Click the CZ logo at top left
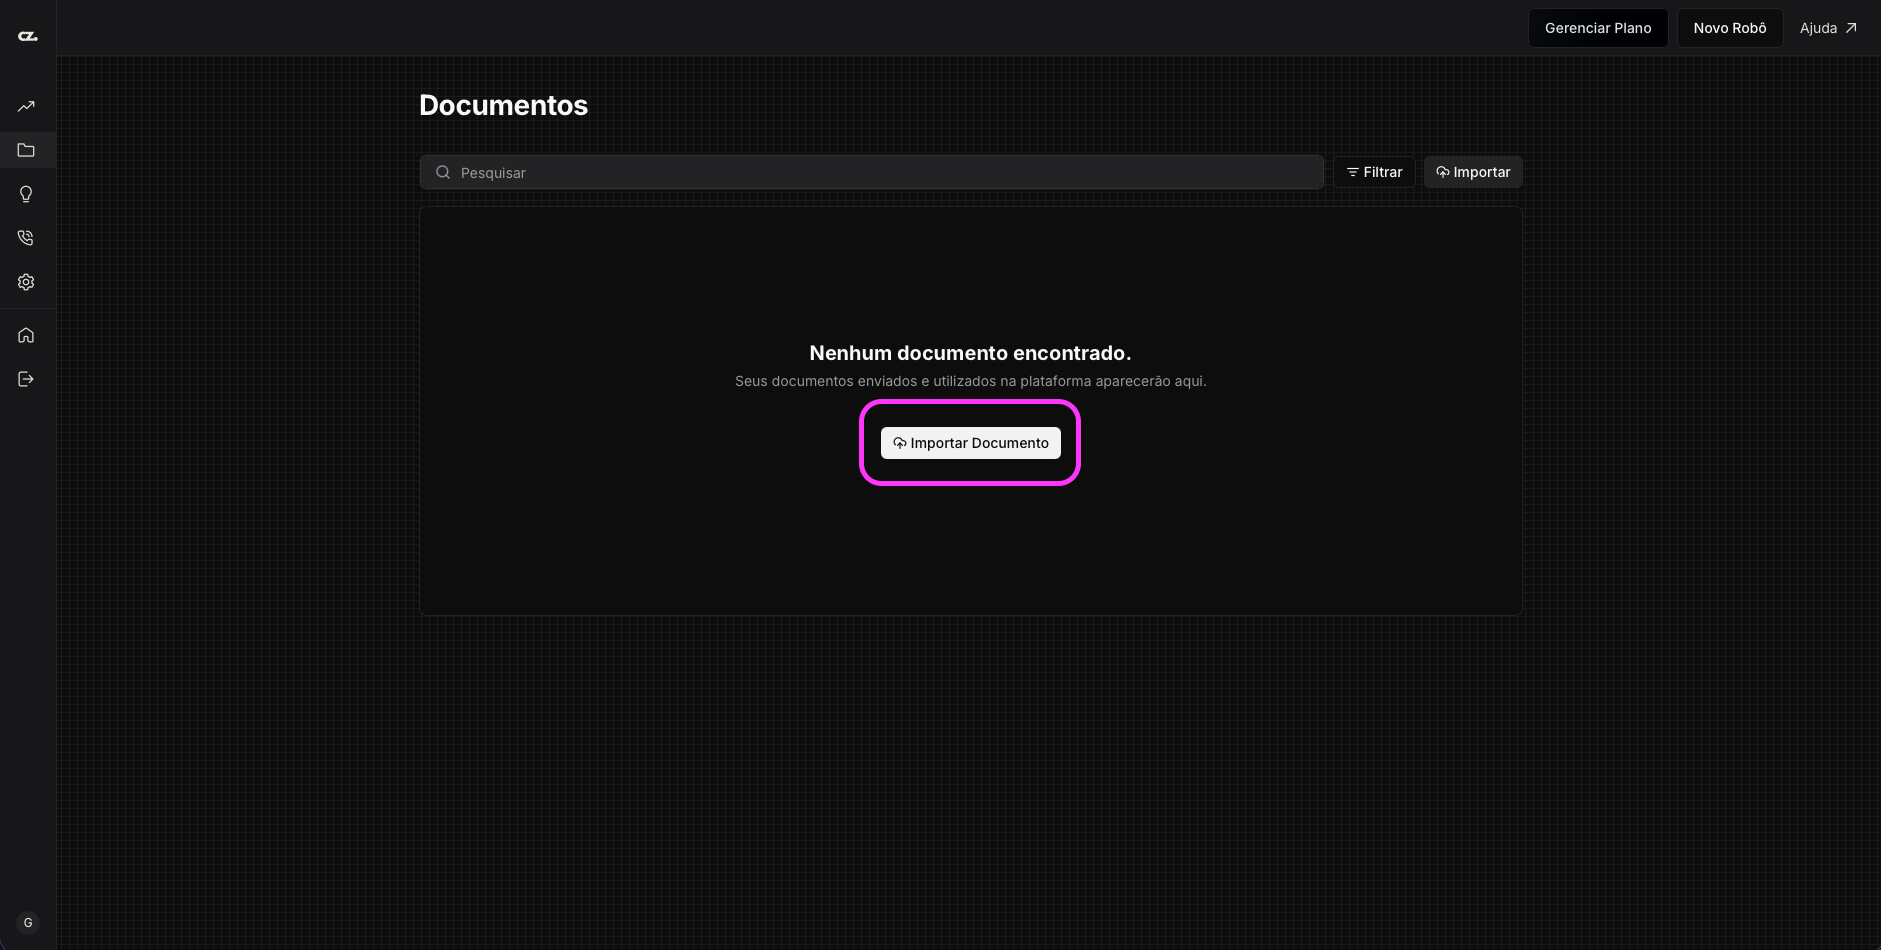The image size is (1881, 950). tap(27, 35)
